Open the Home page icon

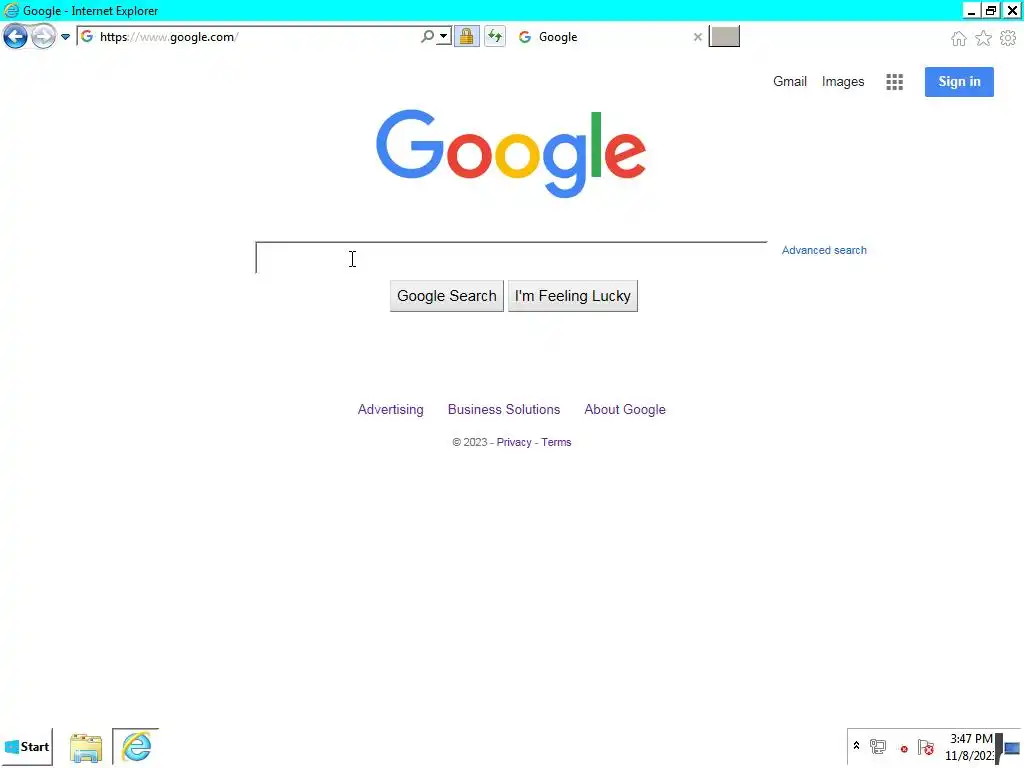958,39
